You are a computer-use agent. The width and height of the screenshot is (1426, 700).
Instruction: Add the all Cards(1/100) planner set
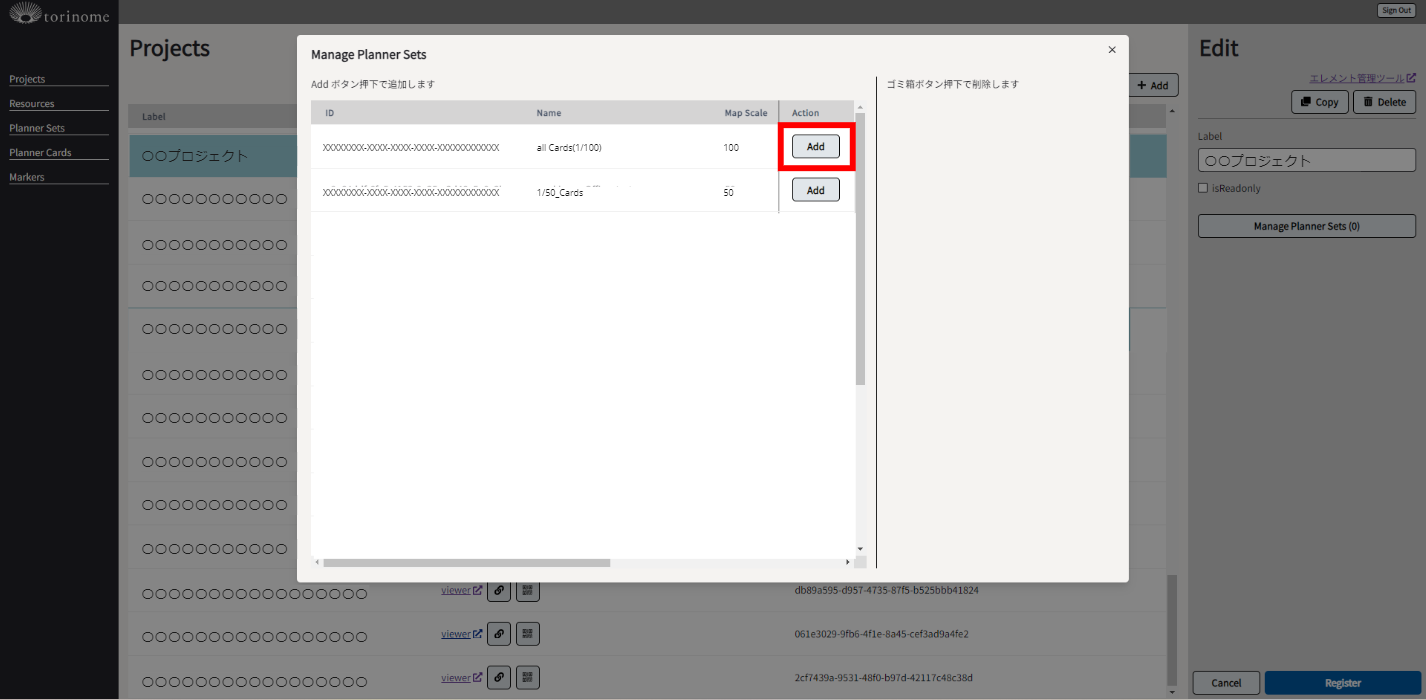pyautogui.click(x=815, y=147)
